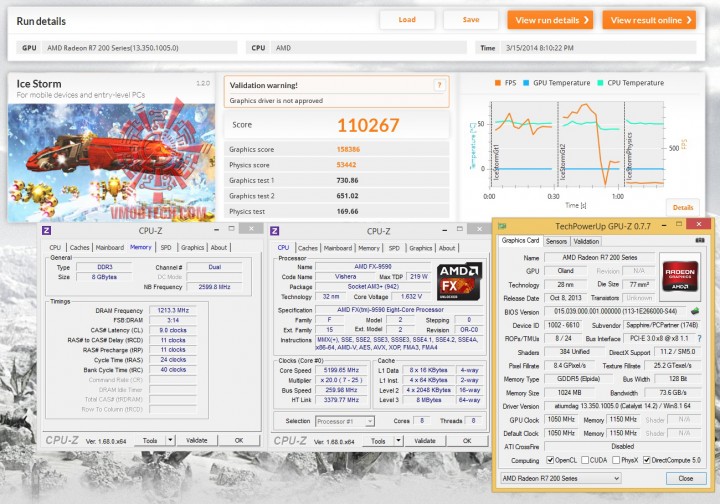Viewport: 720px width, 504px height.
Task: Click the Memory Type GDDR5 (Elpida) field
Action: (578, 379)
